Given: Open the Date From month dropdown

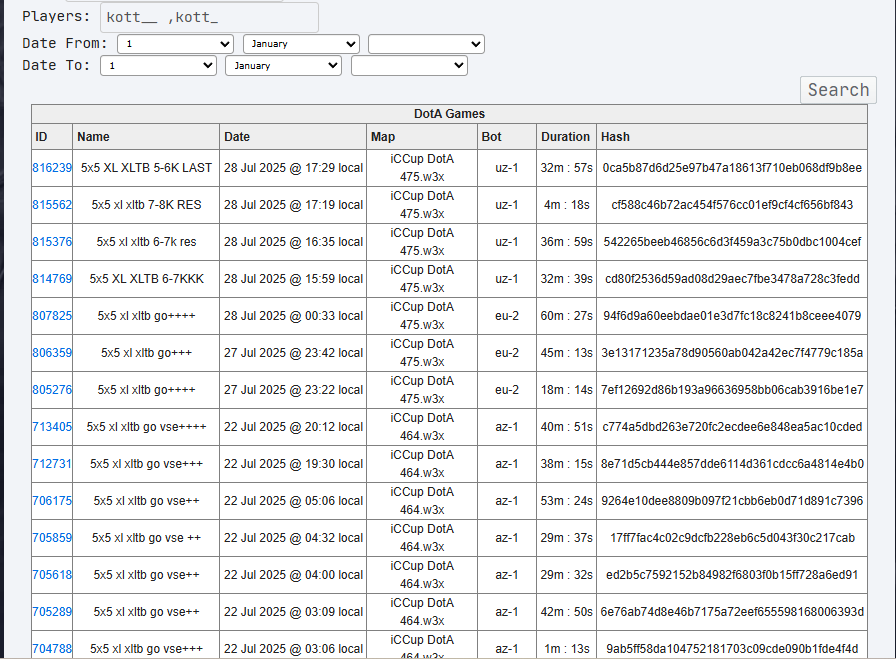Looking at the screenshot, I should (301, 44).
